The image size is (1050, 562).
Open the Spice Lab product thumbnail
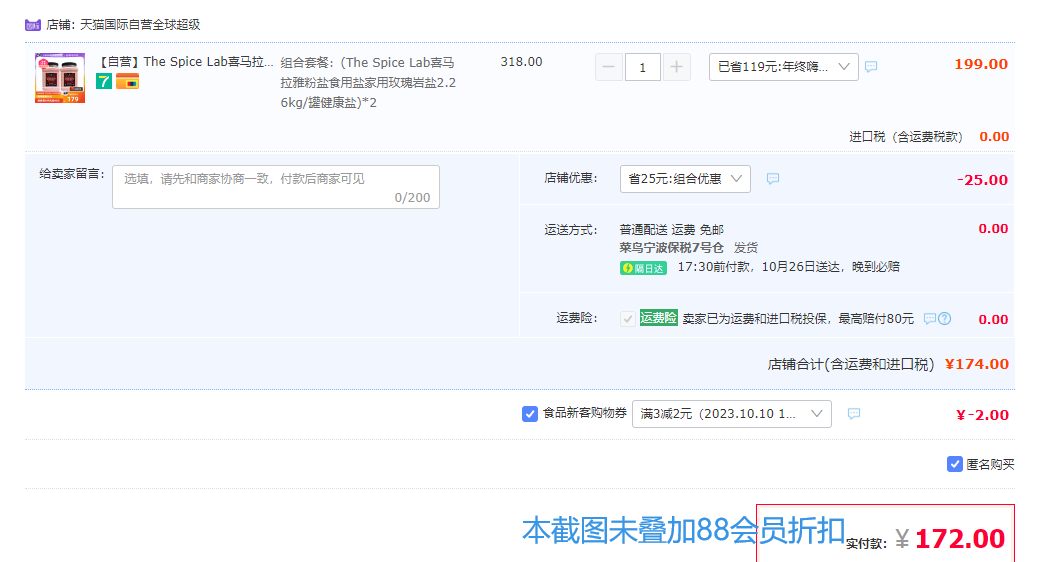tap(60, 78)
